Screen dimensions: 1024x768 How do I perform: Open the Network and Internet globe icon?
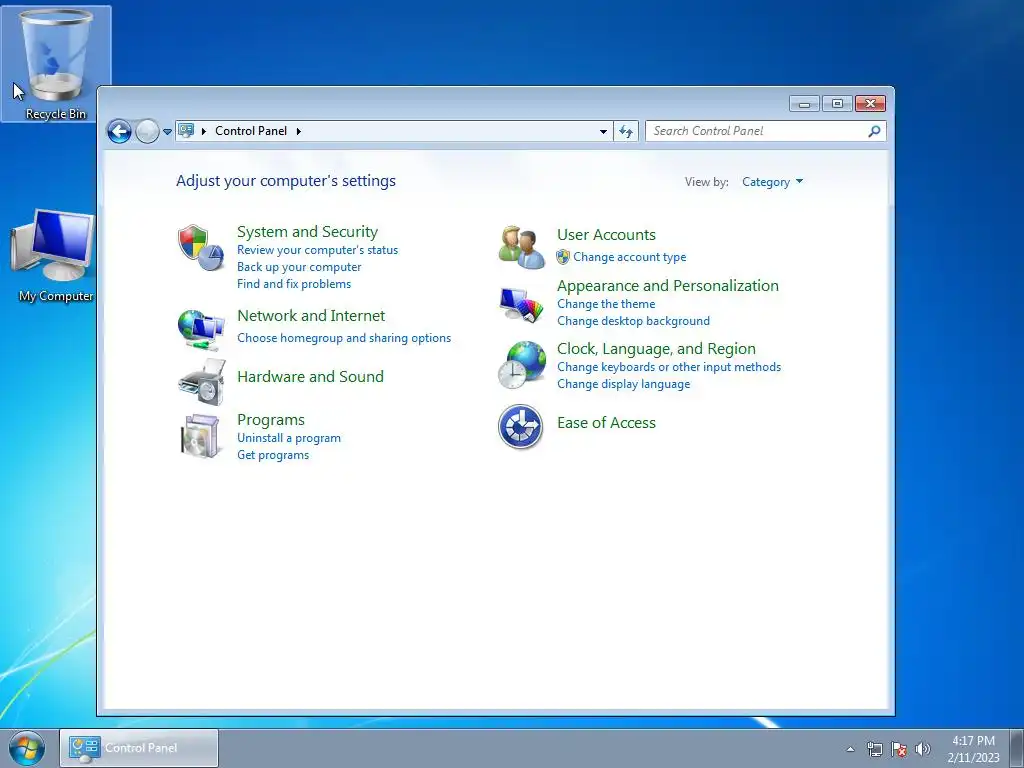click(x=201, y=330)
